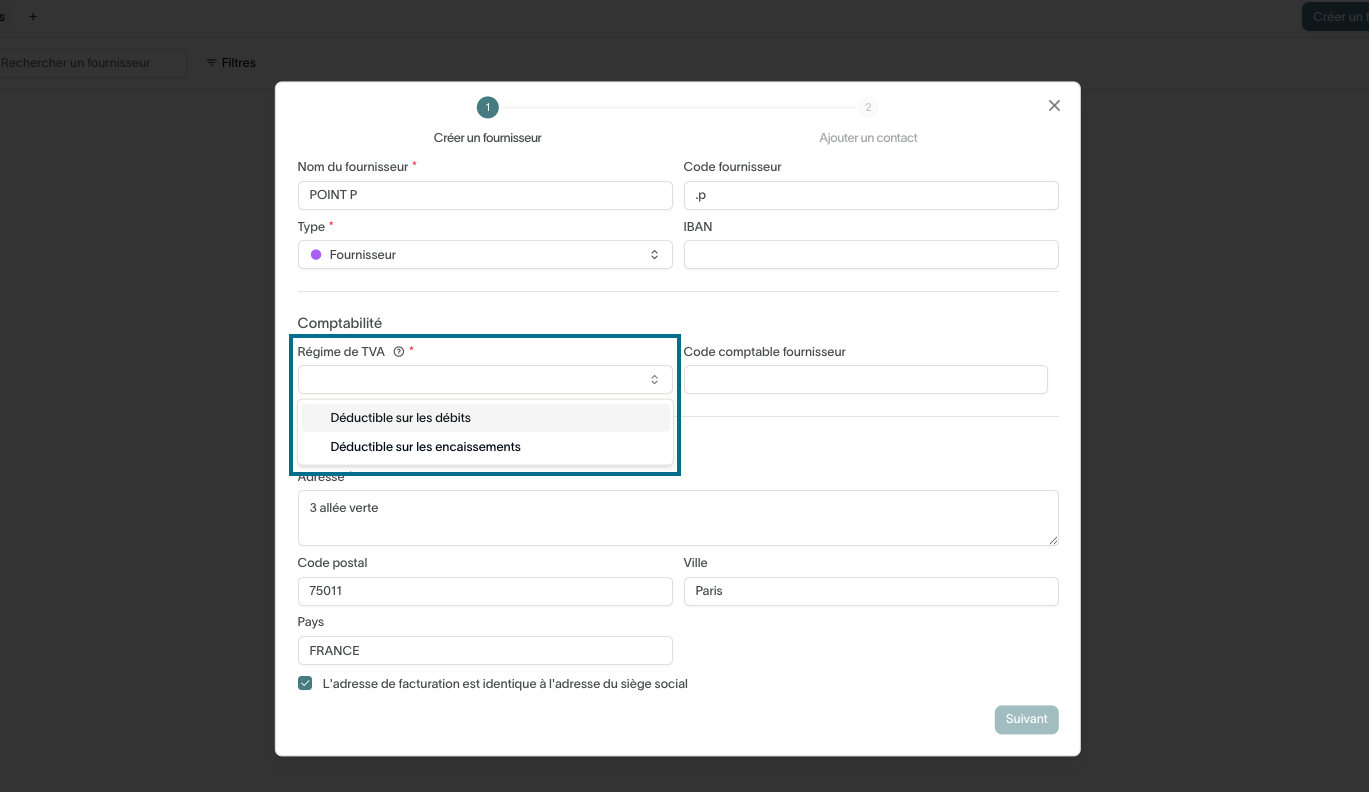The width and height of the screenshot is (1369, 792).
Task: Click the Ville field containing Paris
Action: [x=871, y=591]
